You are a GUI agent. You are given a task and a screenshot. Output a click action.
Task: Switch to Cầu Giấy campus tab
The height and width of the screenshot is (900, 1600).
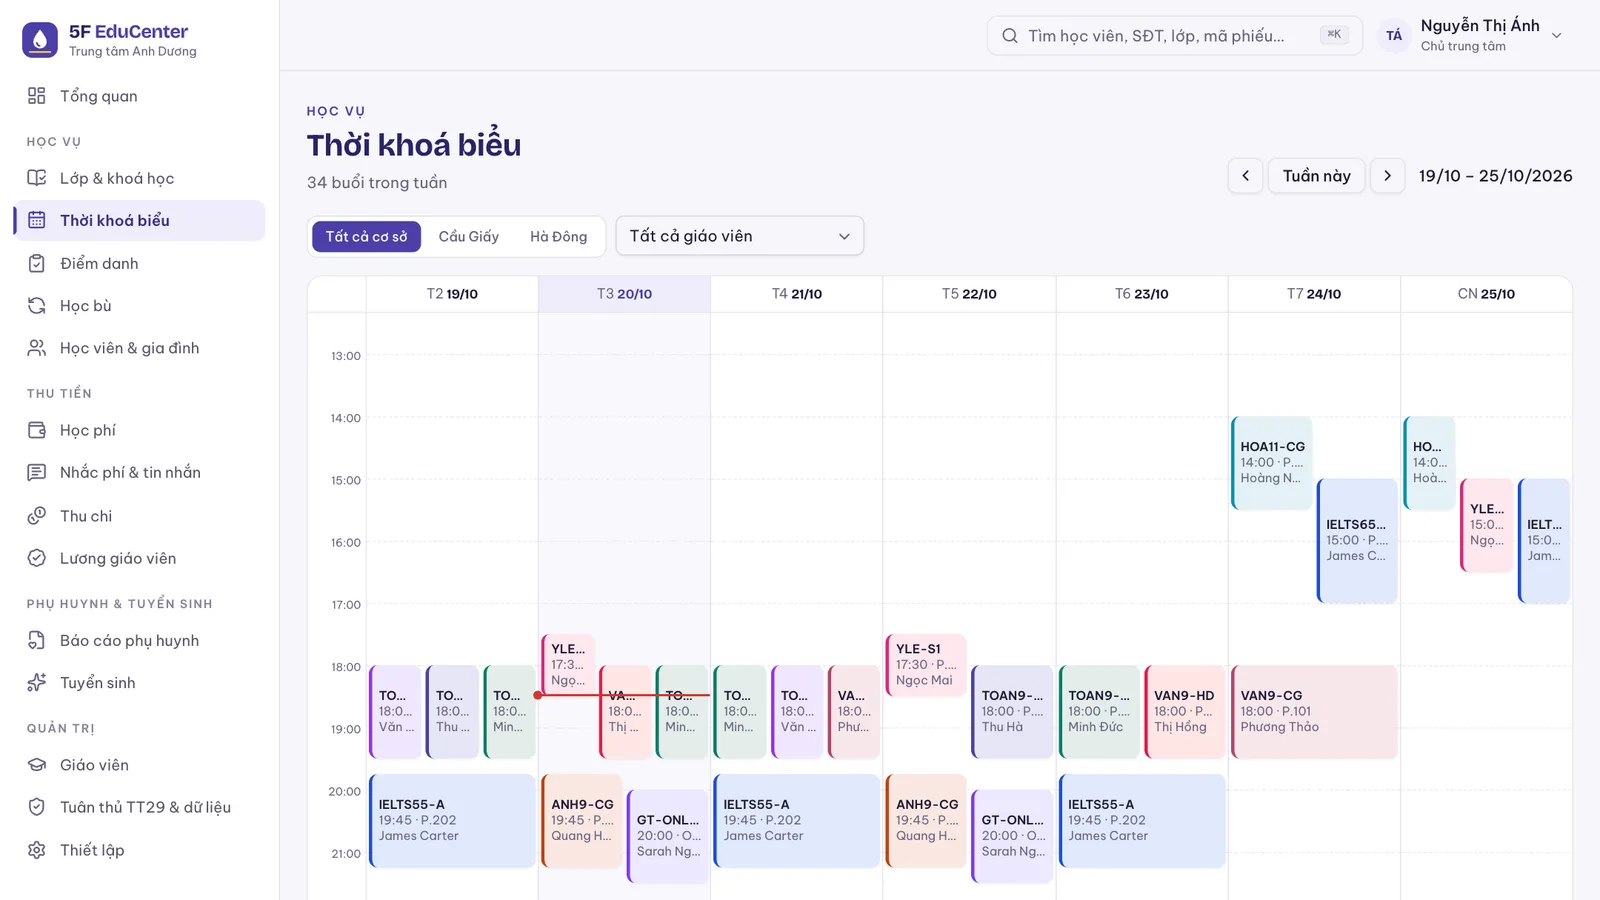[468, 236]
